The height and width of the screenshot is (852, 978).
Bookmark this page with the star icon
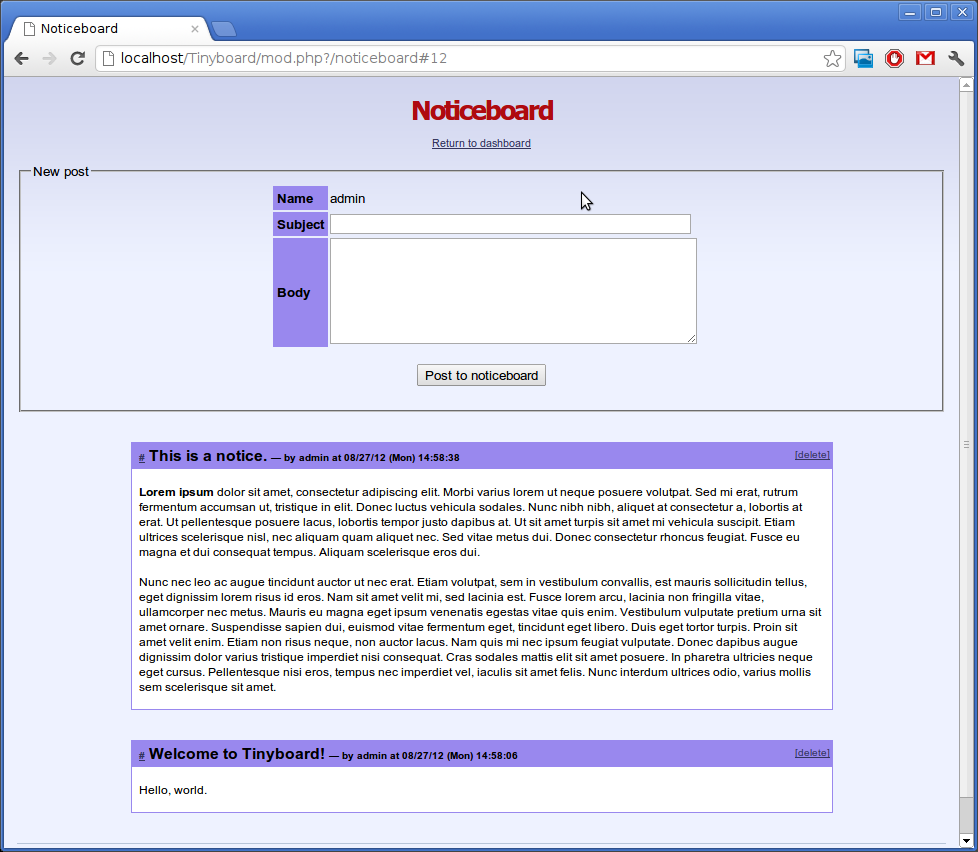point(832,59)
